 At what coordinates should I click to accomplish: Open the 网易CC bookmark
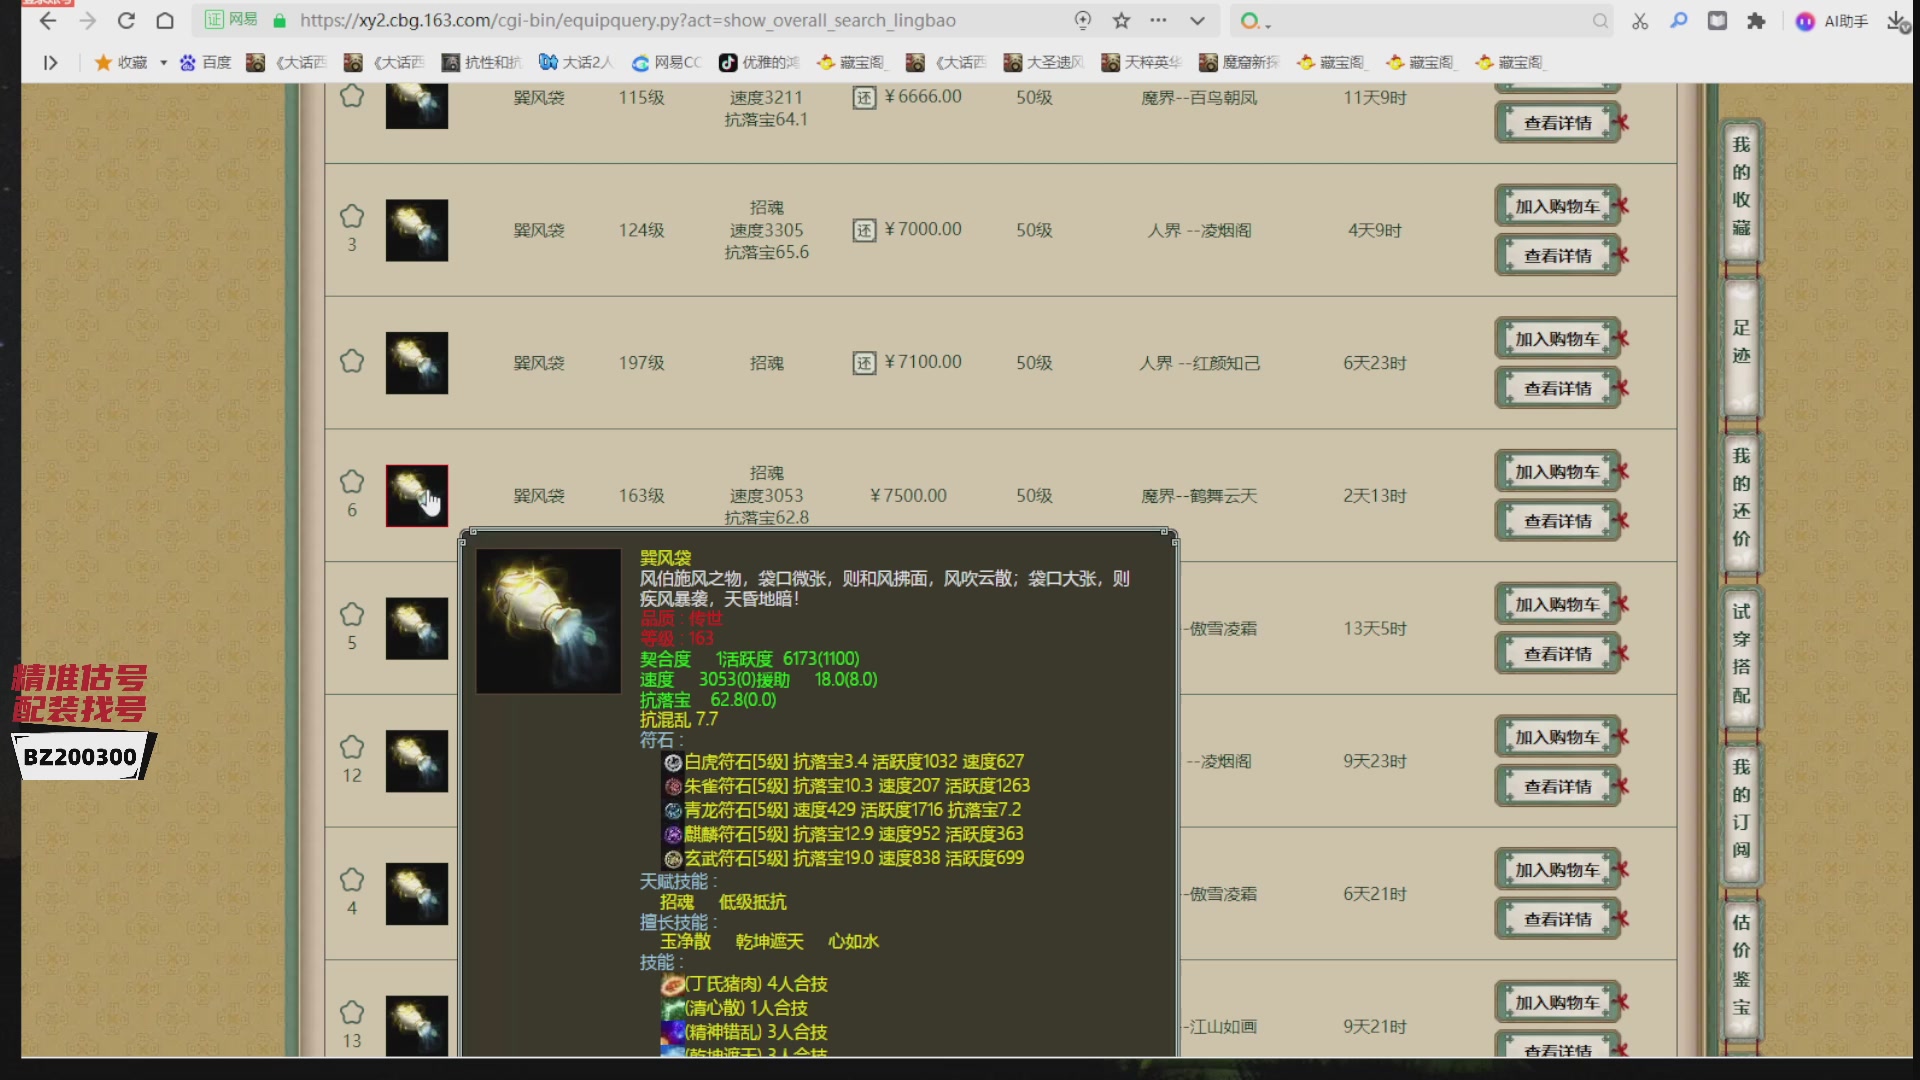click(667, 63)
